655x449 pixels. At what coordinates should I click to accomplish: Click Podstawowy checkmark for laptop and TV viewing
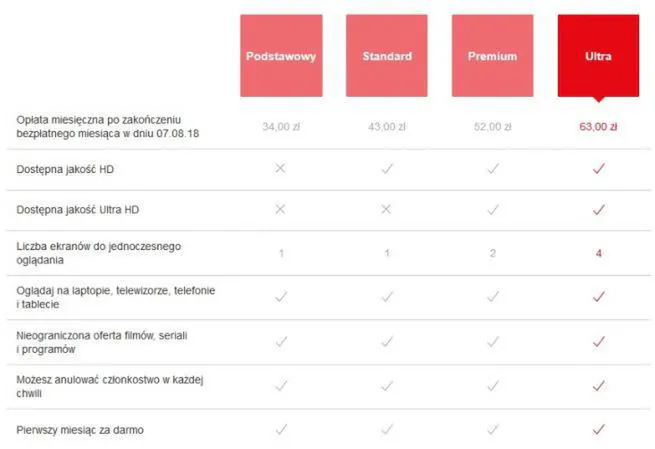pos(281,296)
